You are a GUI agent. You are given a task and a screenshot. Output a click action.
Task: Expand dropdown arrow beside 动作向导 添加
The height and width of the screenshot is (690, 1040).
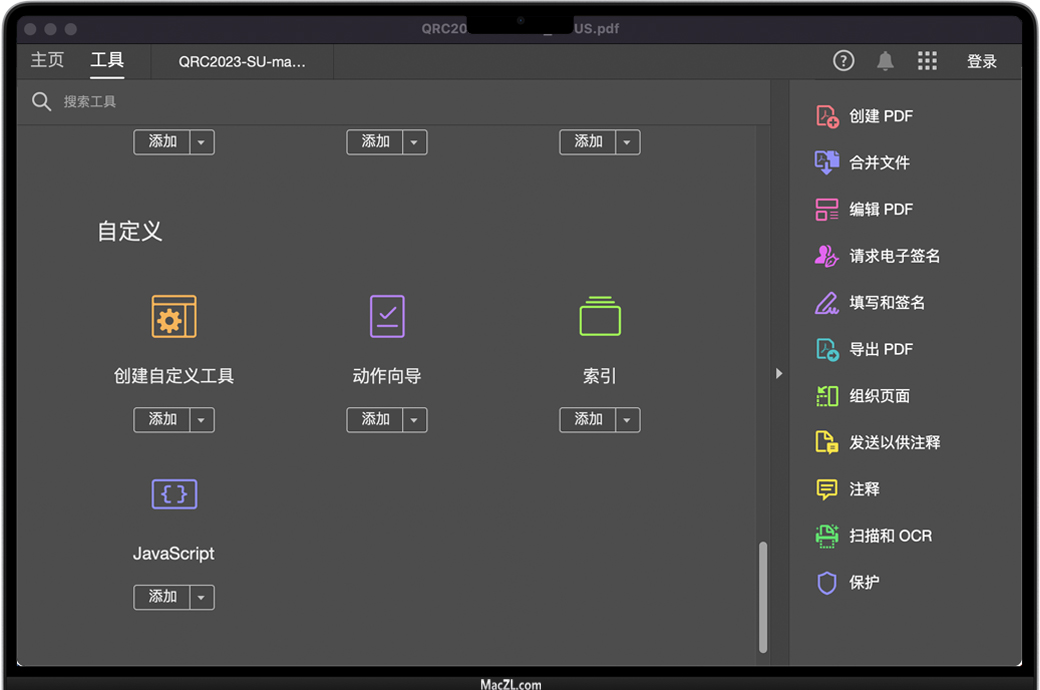(415, 420)
